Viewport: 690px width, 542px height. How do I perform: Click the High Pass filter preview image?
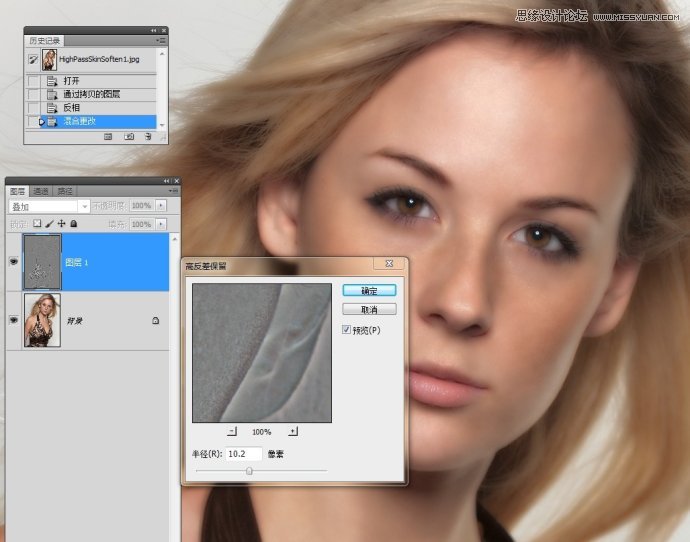click(262, 353)
